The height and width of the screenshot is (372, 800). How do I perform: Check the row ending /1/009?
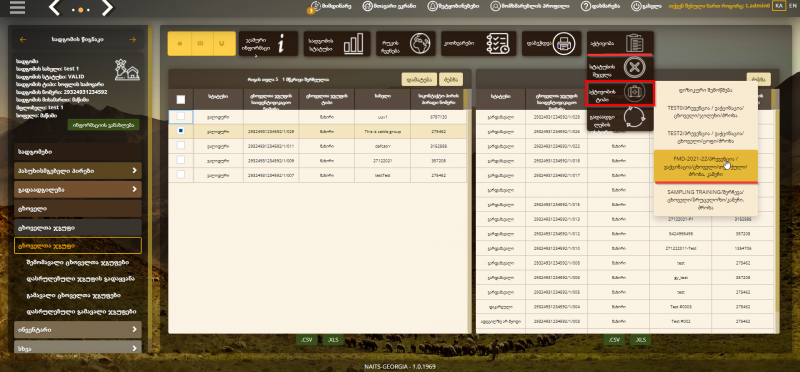(x=181, y=160)
